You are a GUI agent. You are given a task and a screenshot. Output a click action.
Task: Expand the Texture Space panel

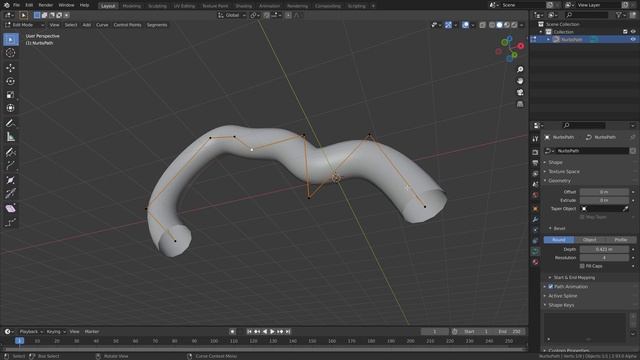(x=564, y=171)
